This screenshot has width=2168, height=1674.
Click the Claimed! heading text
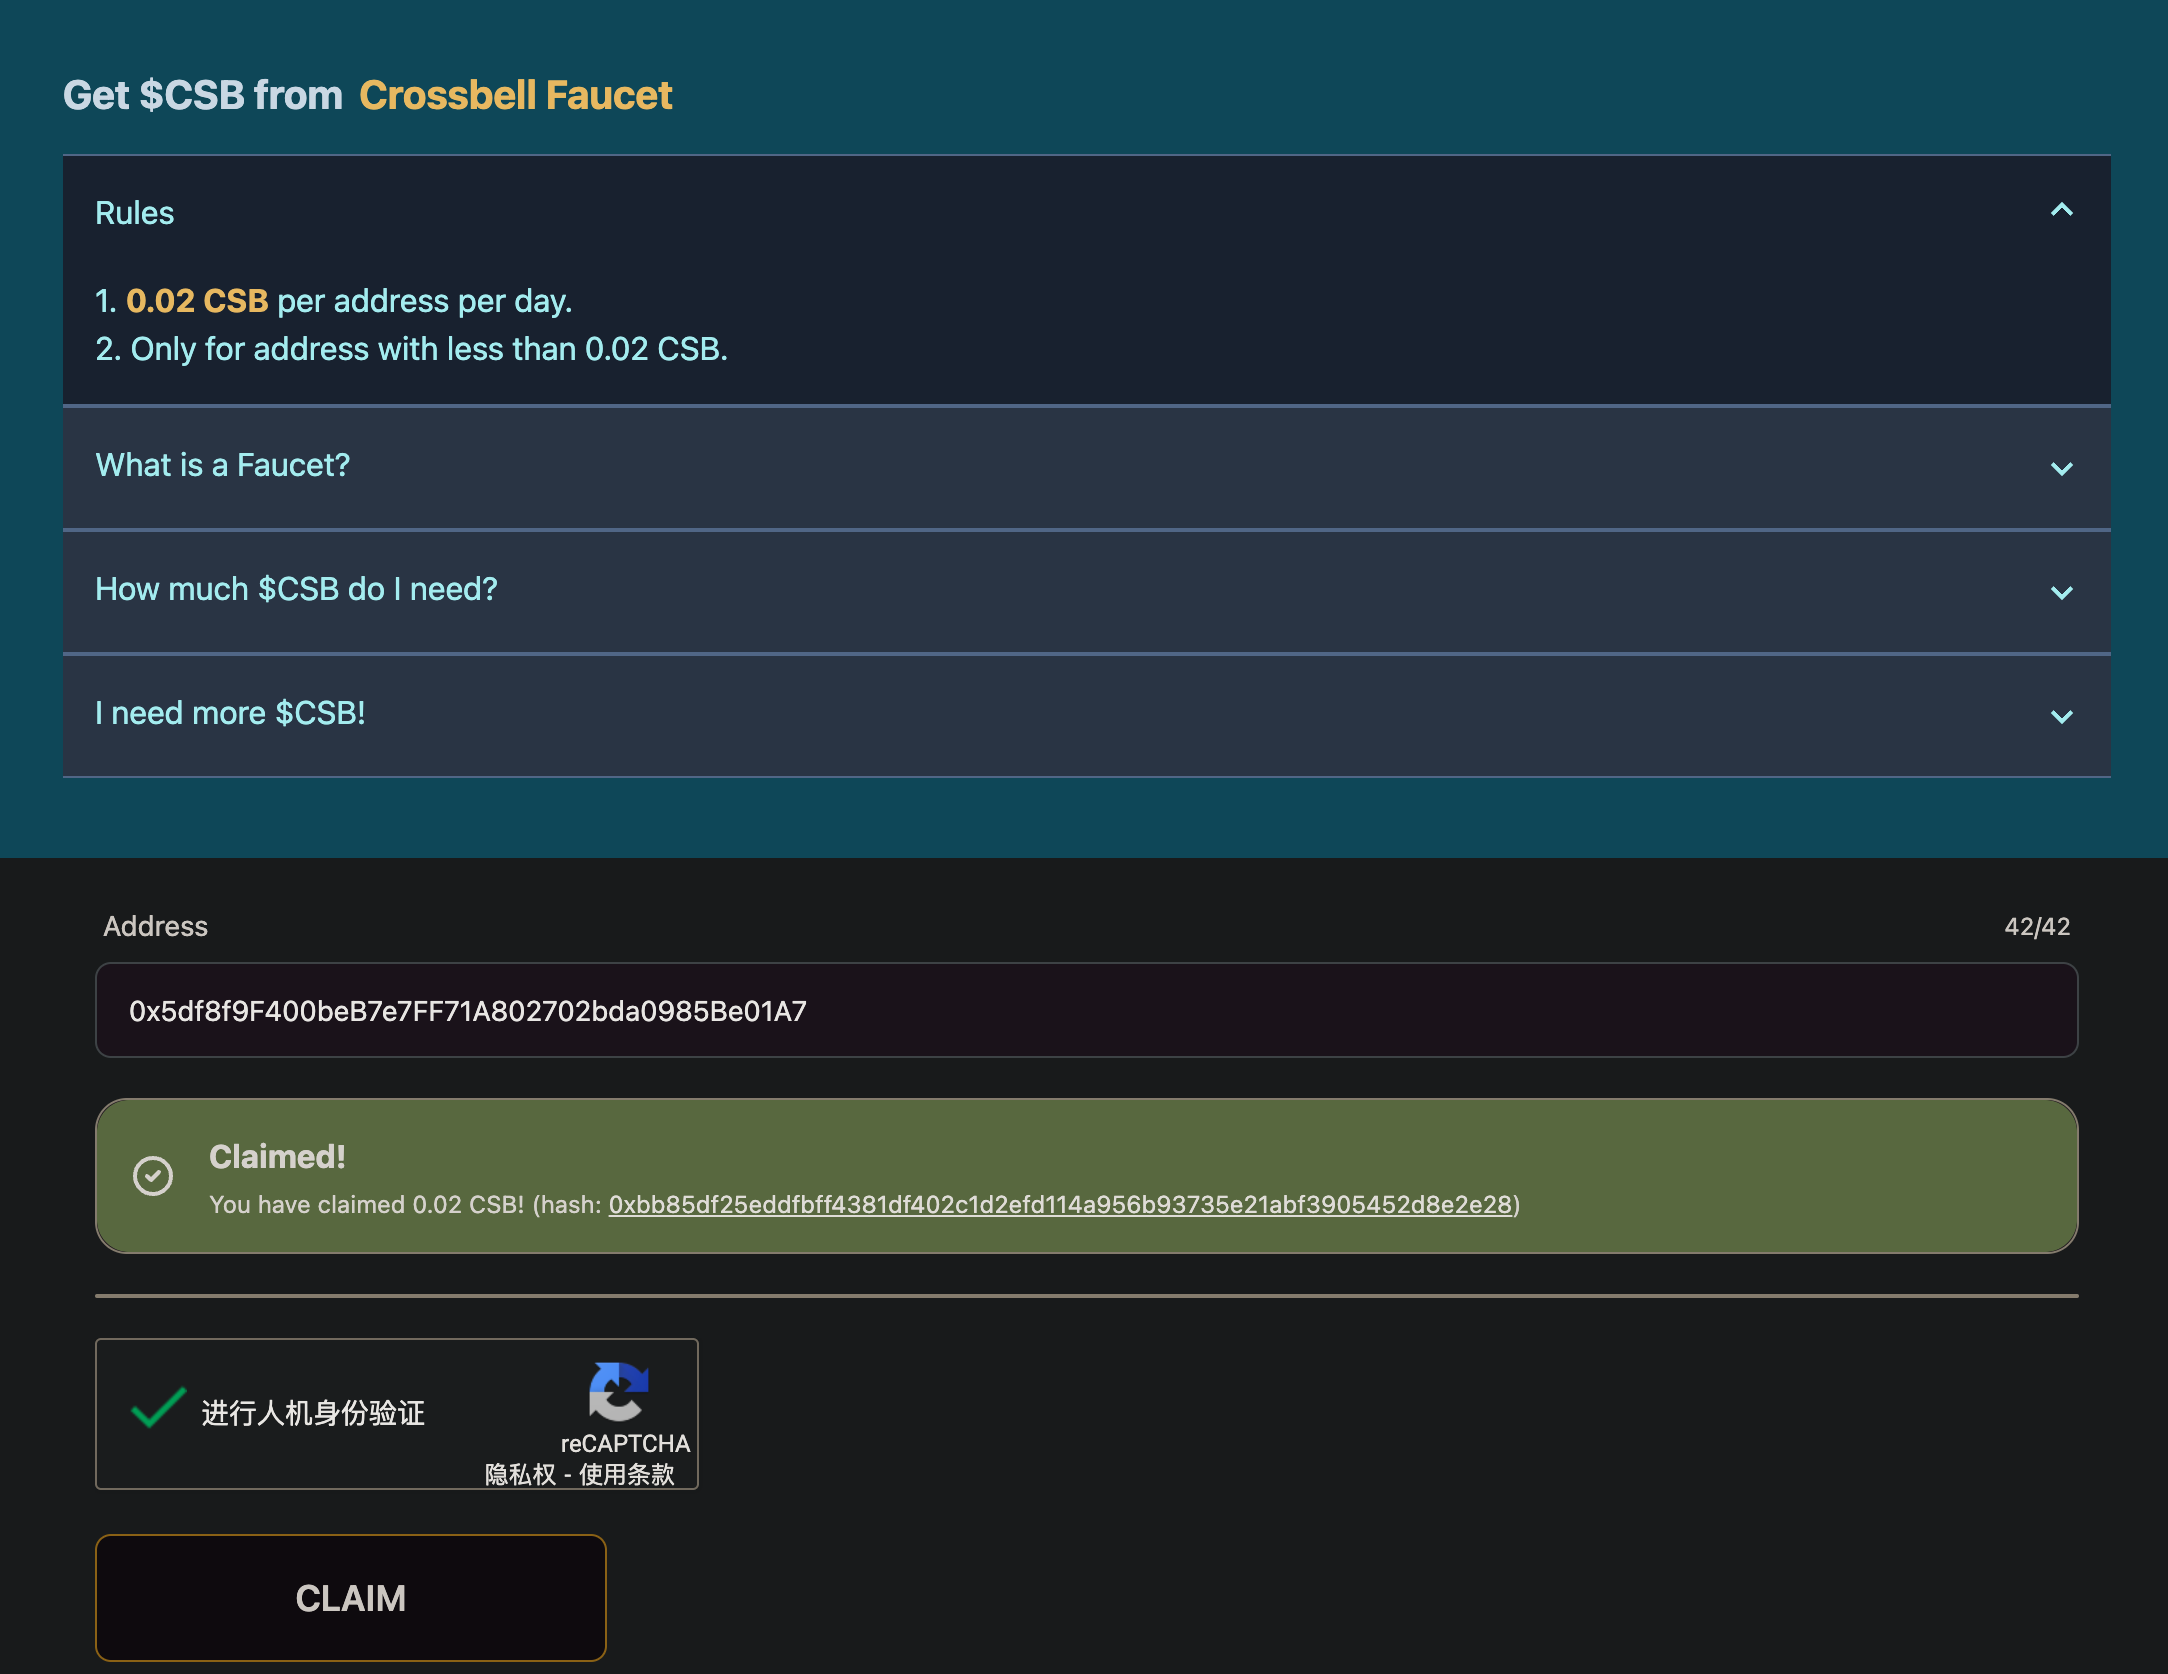point(277,1156)
